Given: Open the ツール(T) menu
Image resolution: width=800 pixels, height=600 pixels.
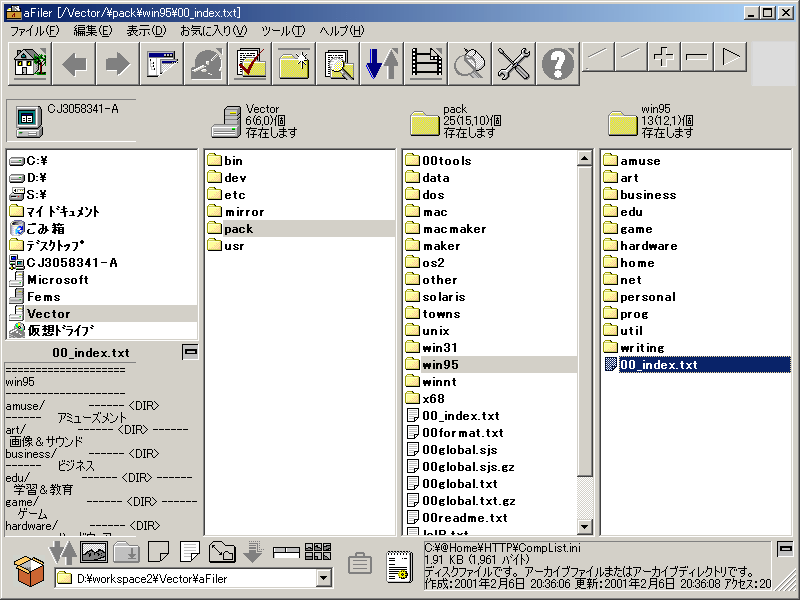Looking at the screenshot, I should click(283, 31).
